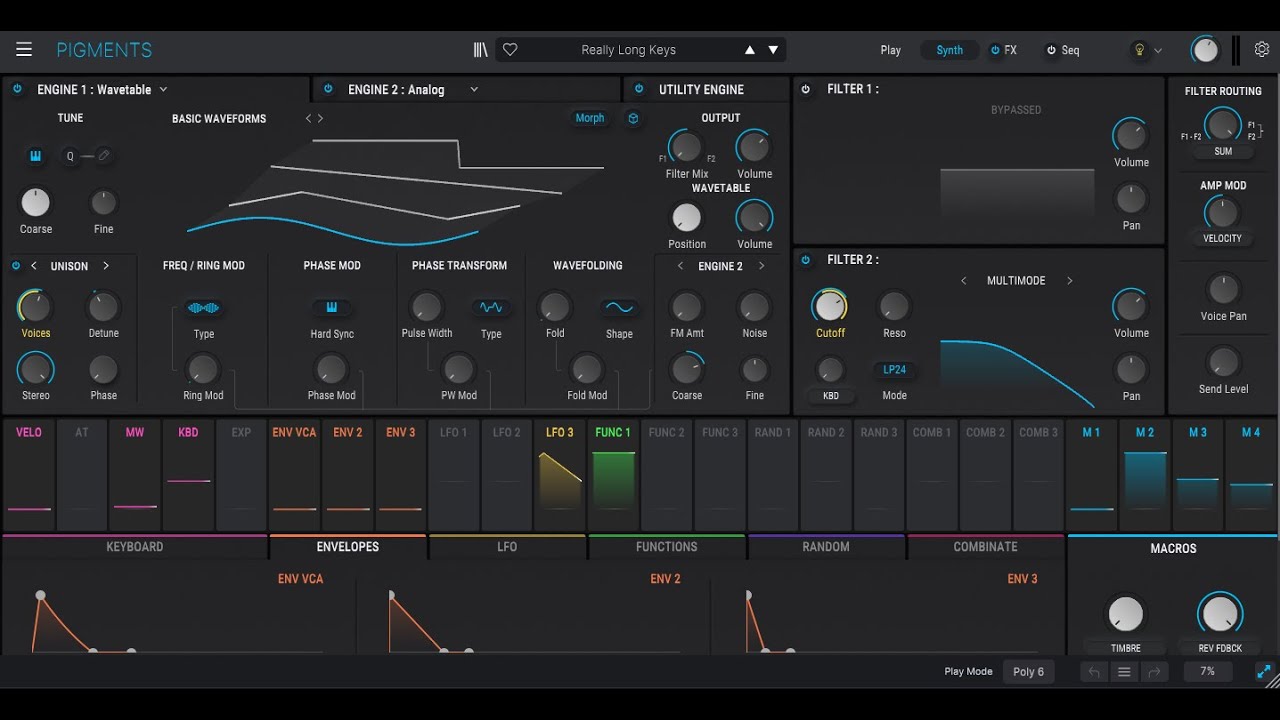Expand tips lightbulb dropdown chevron
The image size is (1280, 720).
click(1158, 50)
